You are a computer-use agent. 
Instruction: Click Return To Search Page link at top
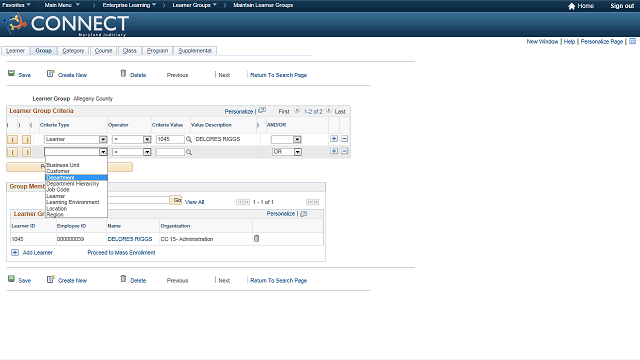coord(278,75)
